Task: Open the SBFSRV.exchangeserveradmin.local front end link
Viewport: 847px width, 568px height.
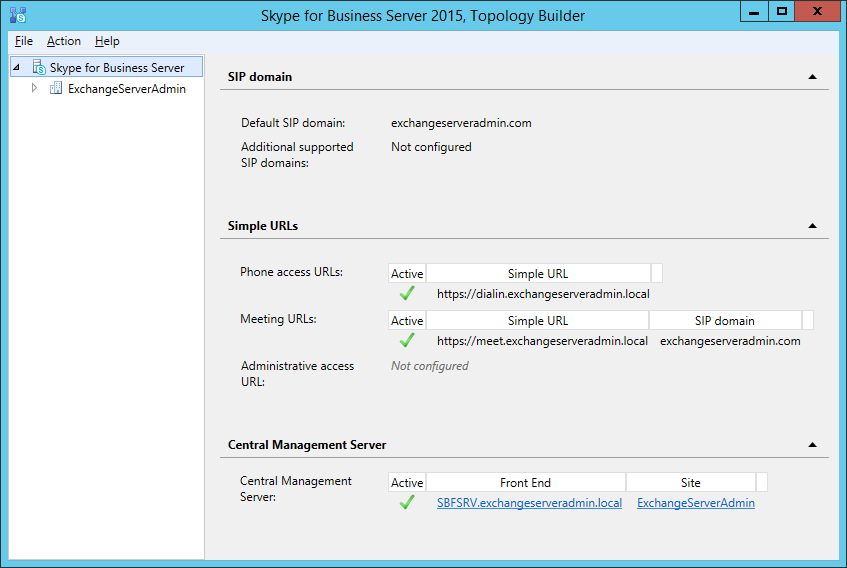Action: tap(529, 503)
